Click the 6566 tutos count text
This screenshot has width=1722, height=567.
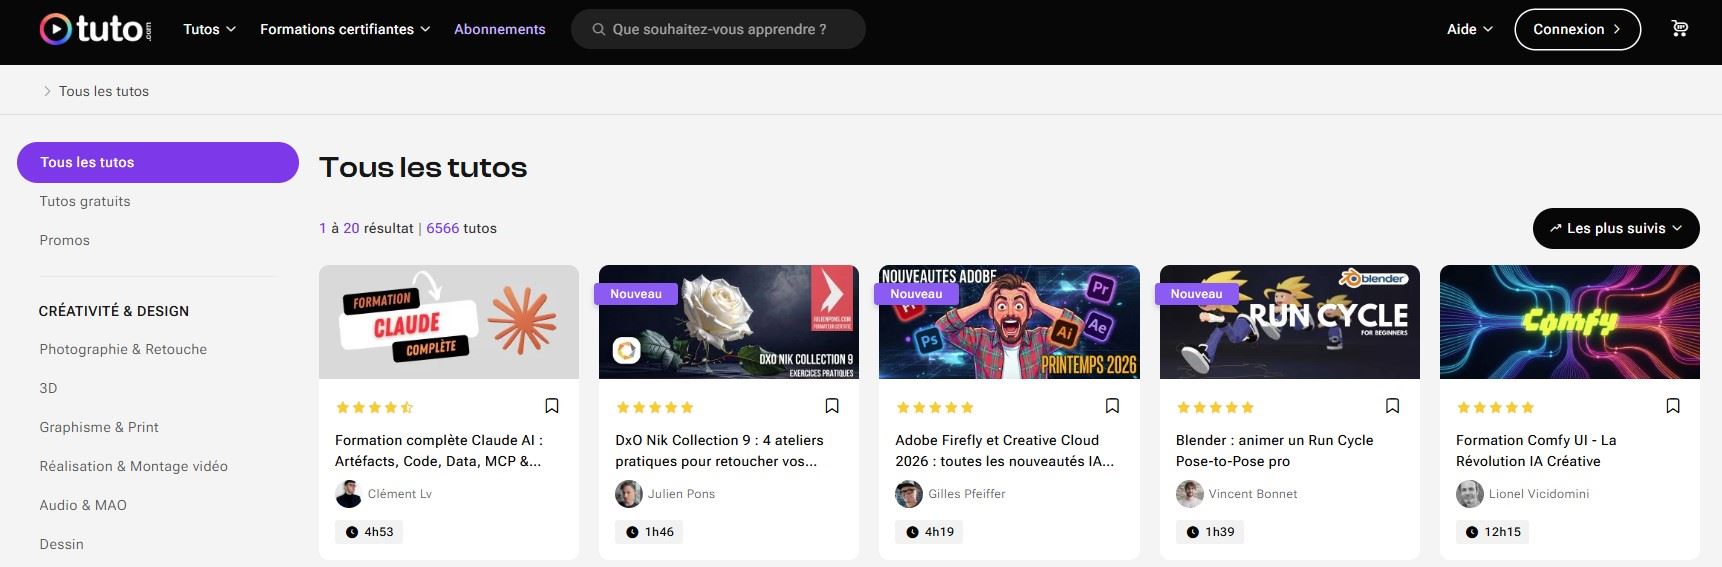click(461, 228)
